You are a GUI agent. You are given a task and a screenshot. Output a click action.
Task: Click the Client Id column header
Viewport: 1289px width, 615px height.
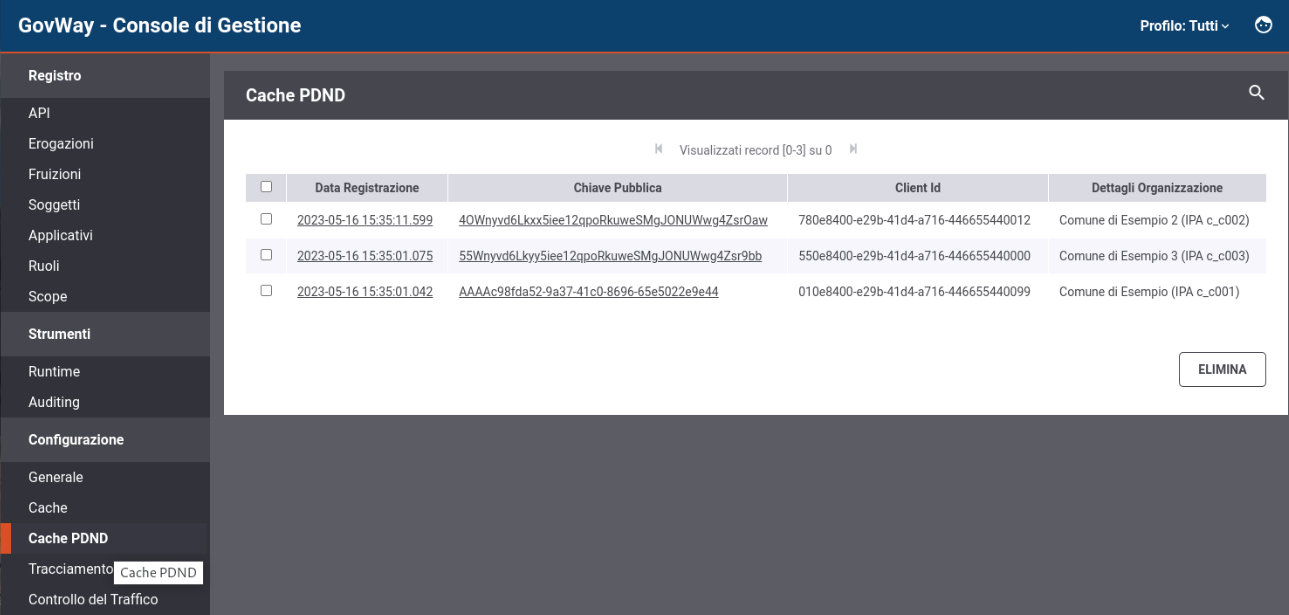pyautogui.click(x=918, y=188)
